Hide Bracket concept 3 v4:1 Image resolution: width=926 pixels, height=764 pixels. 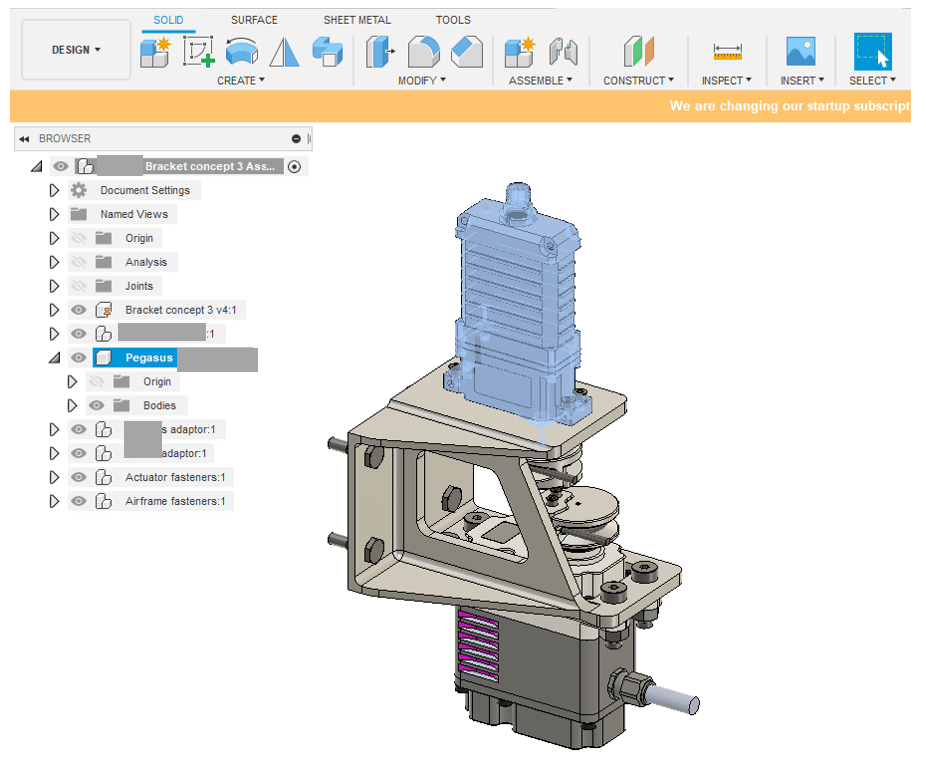point(79,310)
